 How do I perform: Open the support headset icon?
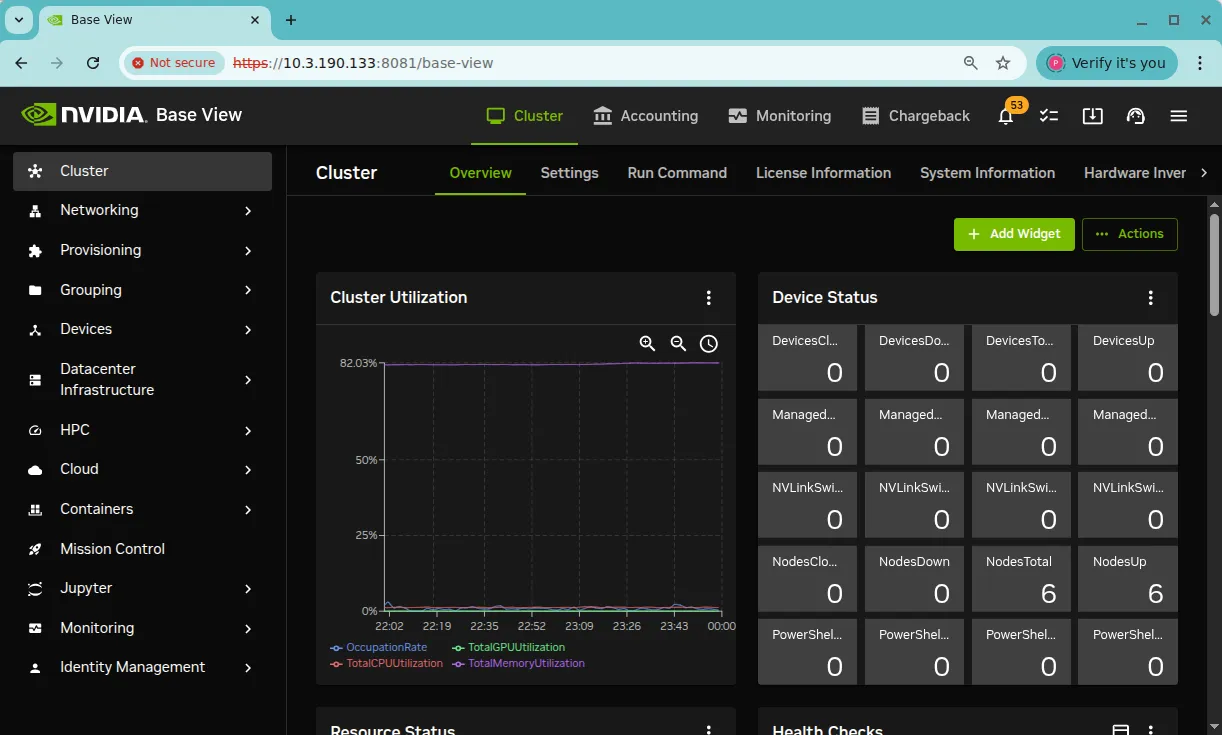click(x=1135, y=116)
